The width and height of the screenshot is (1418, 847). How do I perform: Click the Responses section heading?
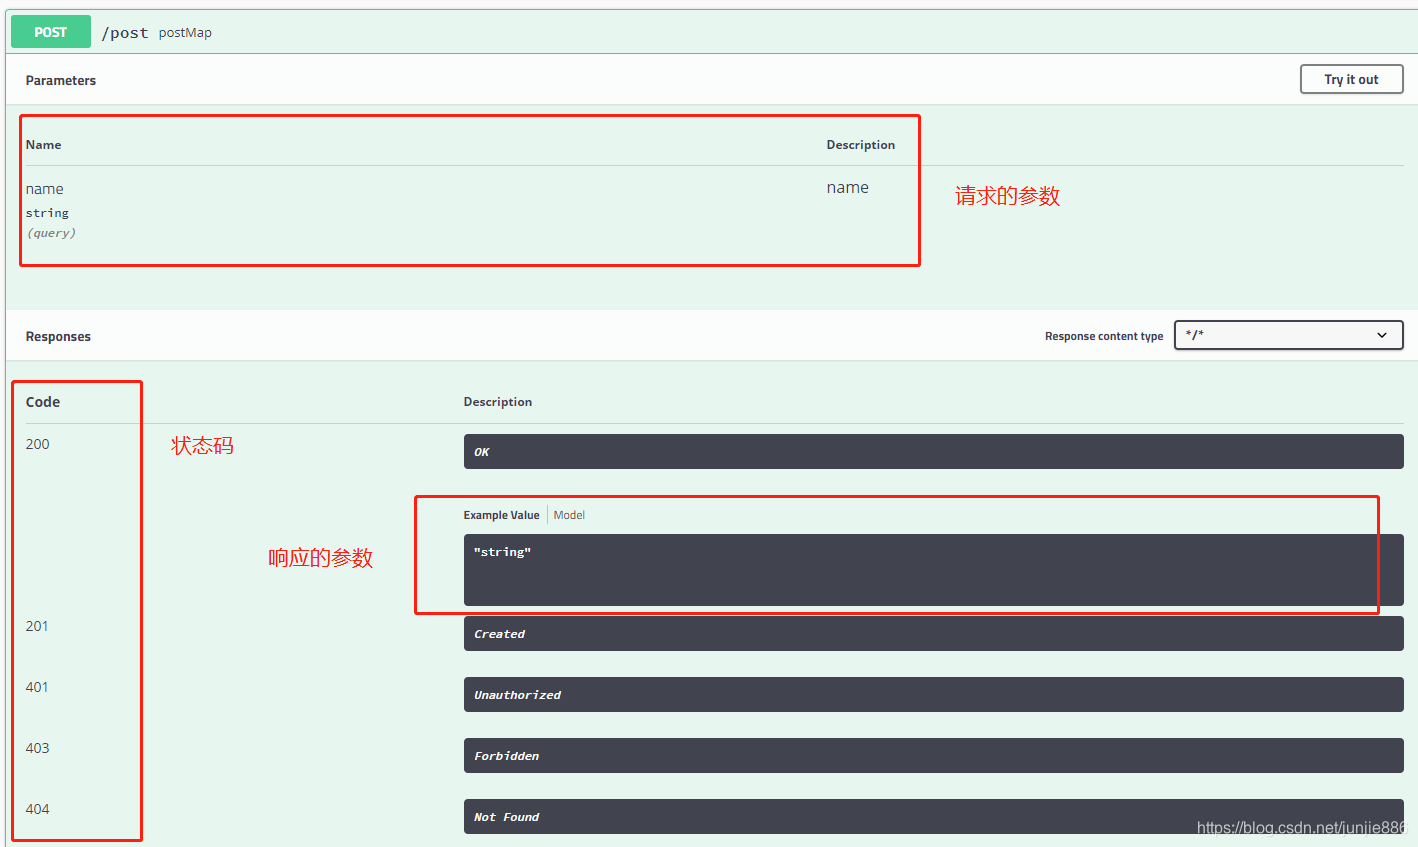(x=58, y=336)
